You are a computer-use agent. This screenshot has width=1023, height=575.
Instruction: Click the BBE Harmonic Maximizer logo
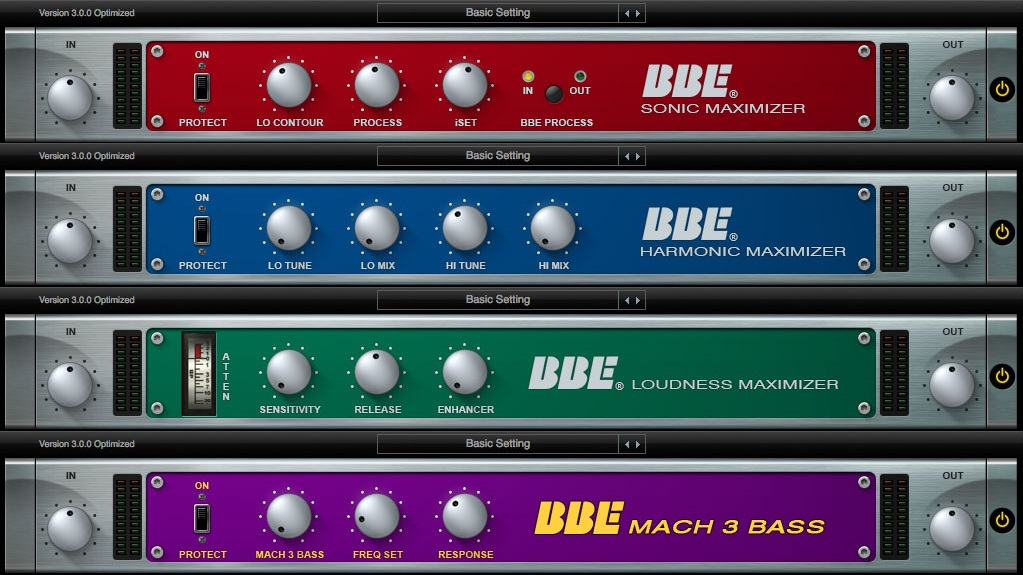[742, 233]
